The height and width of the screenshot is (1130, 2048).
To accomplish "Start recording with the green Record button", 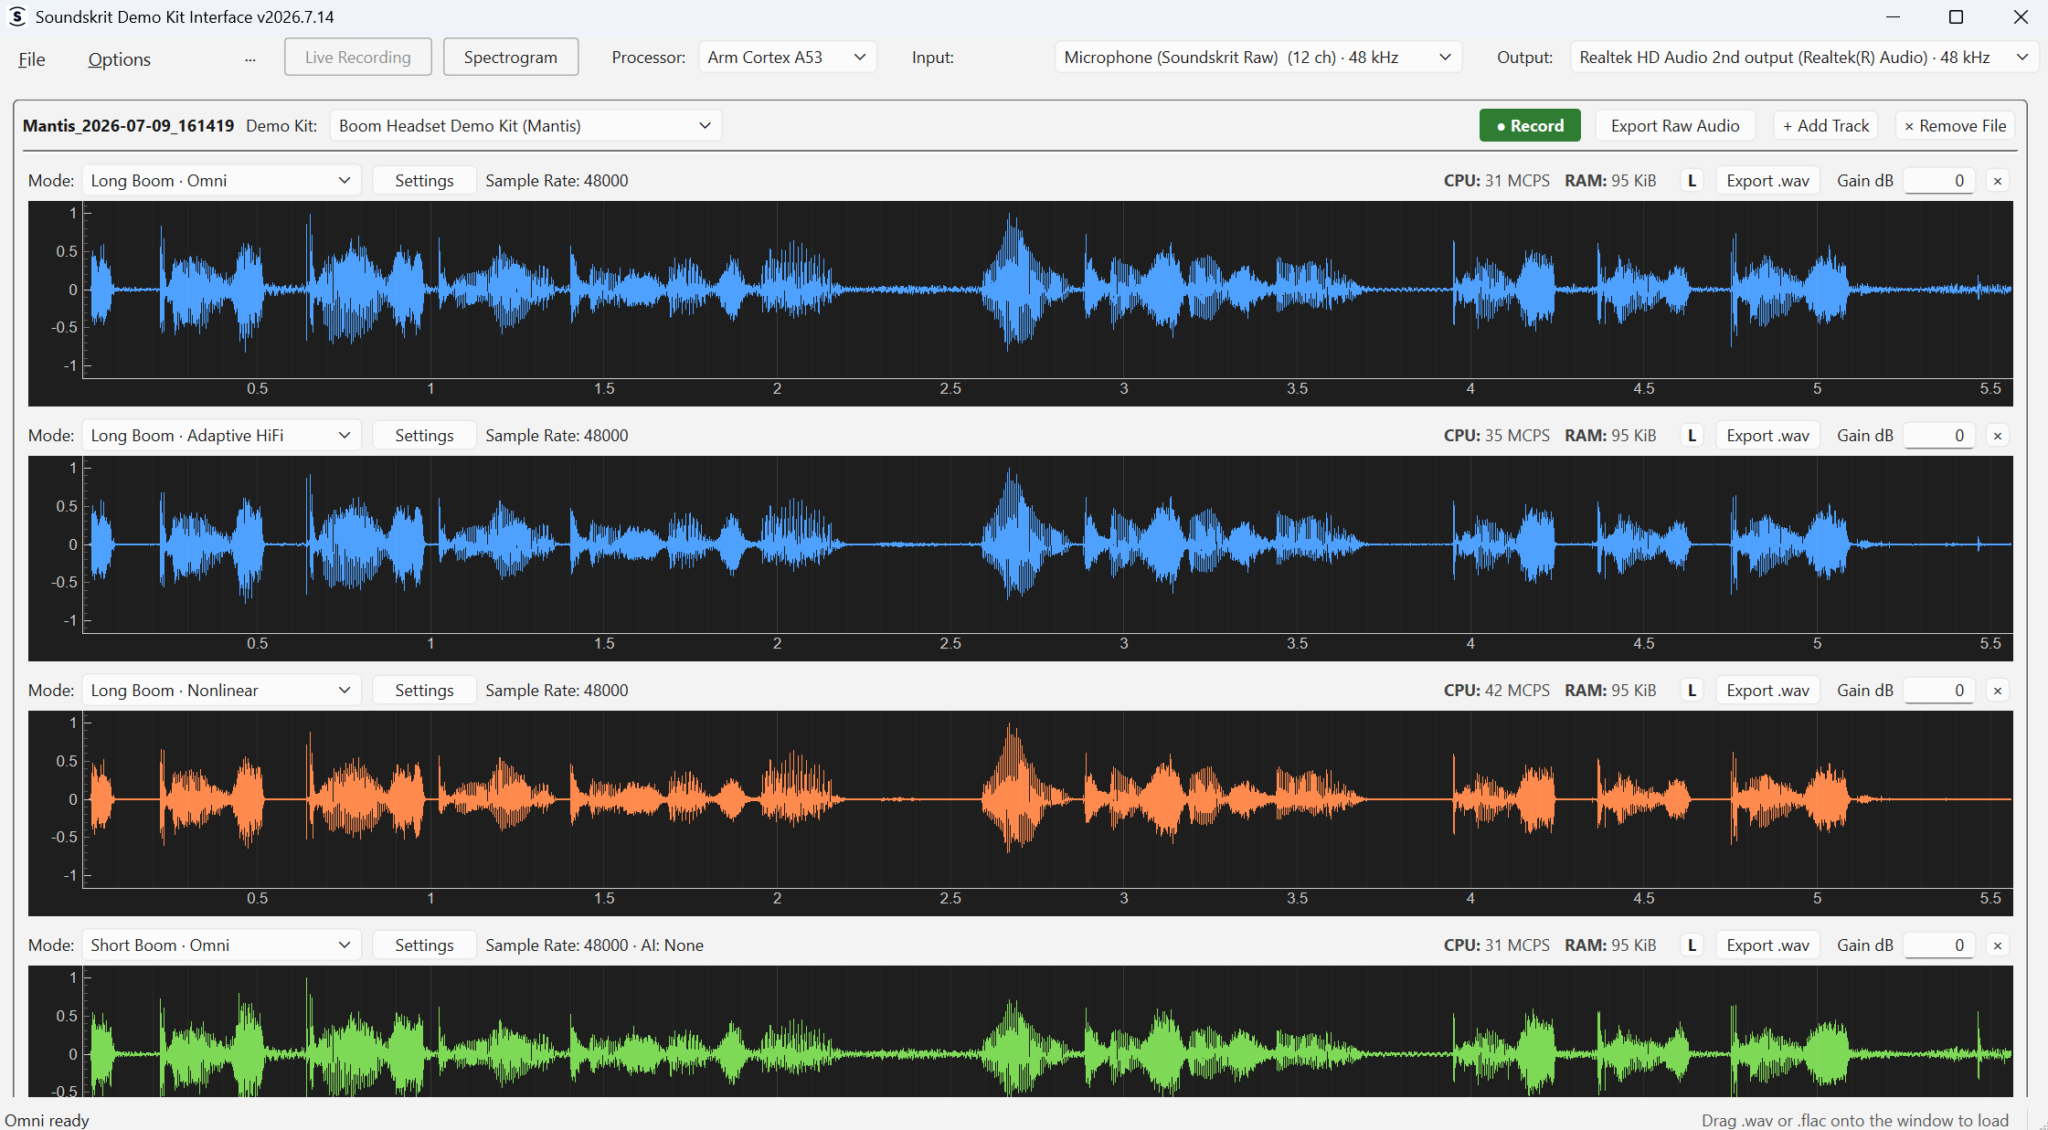I will pyautogui.click(x=1530, y=126).
